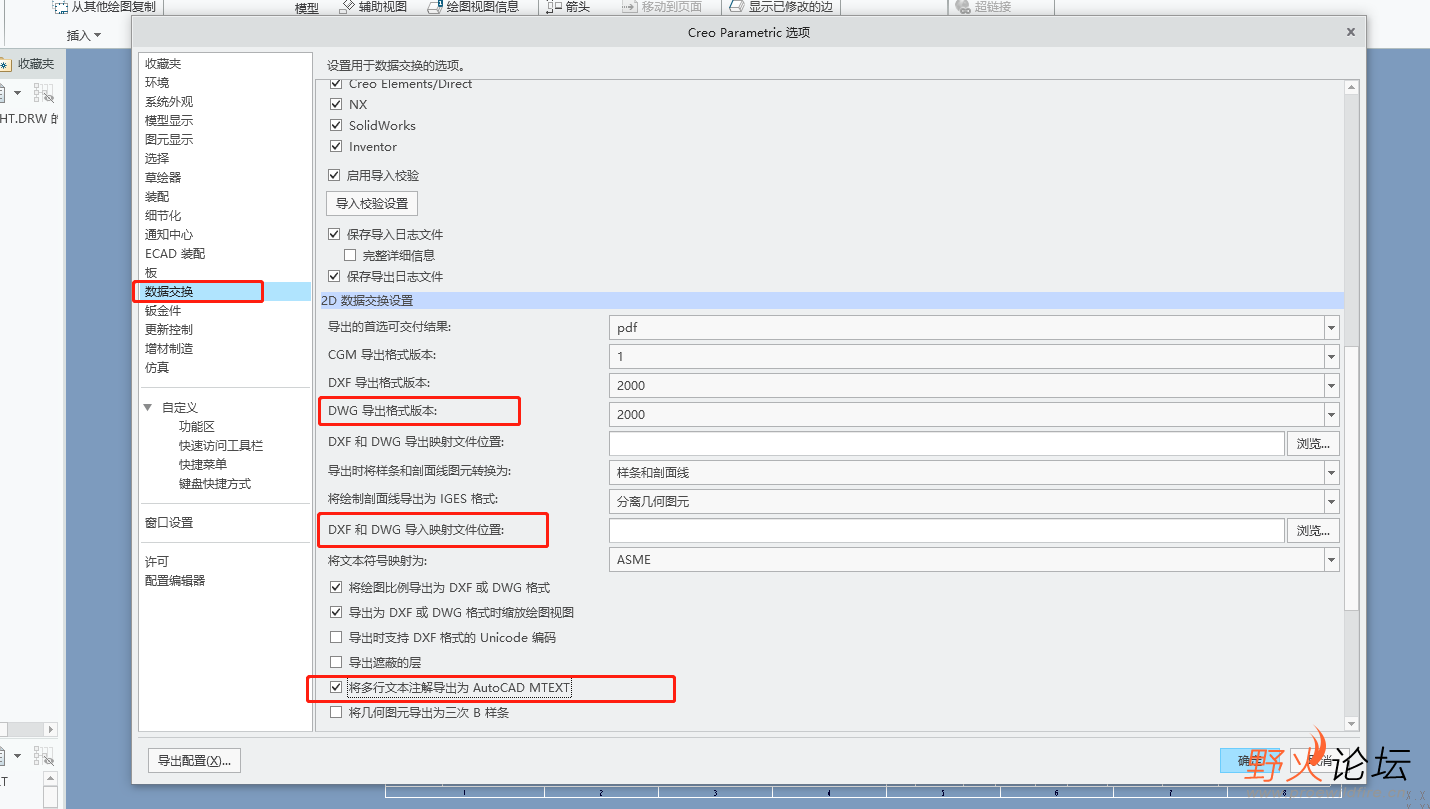Click 导出配置(X)... button

tap(194, 761)
